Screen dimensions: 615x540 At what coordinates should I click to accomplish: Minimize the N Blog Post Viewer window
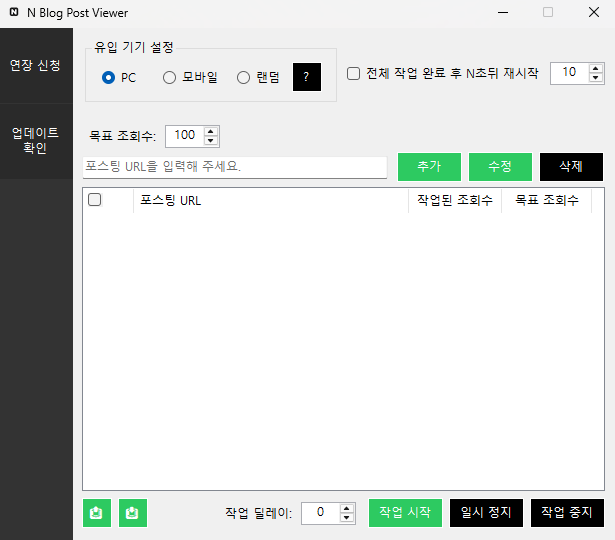(x=503, y=12)
